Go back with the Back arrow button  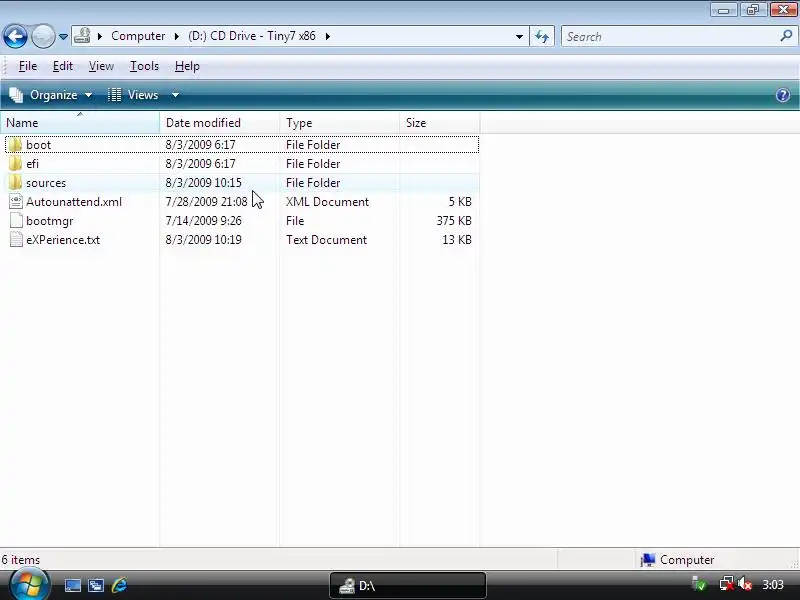click(15, 36)
